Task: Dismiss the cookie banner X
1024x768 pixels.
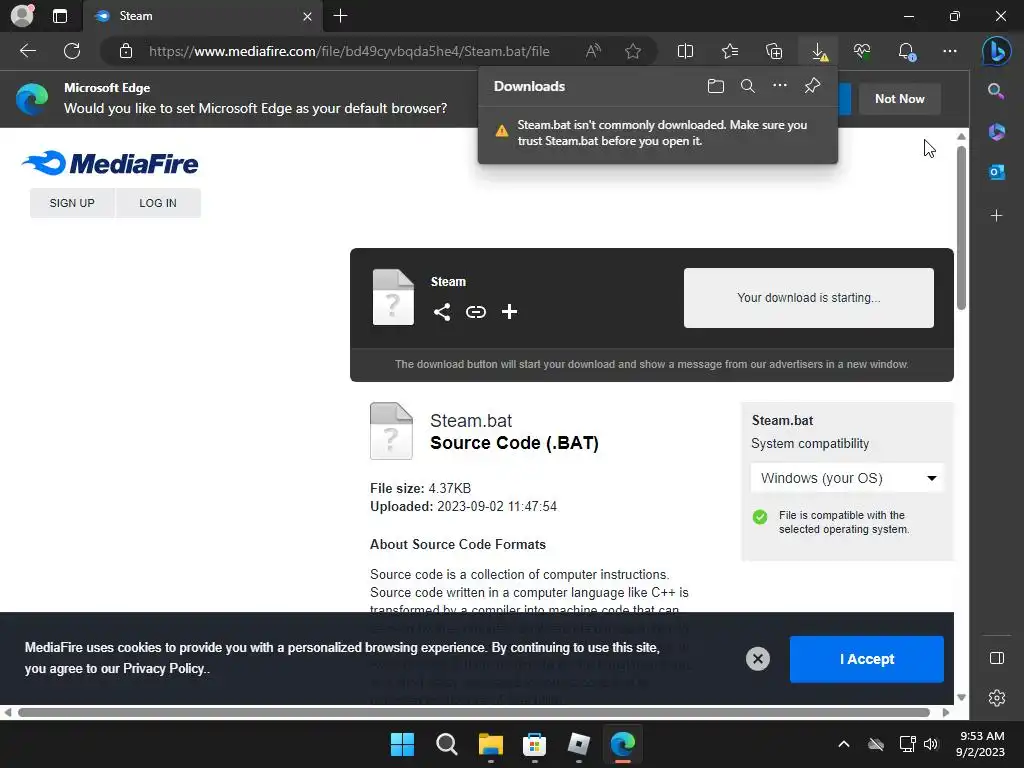Action: pyautogui.click(x=758, y=658)
